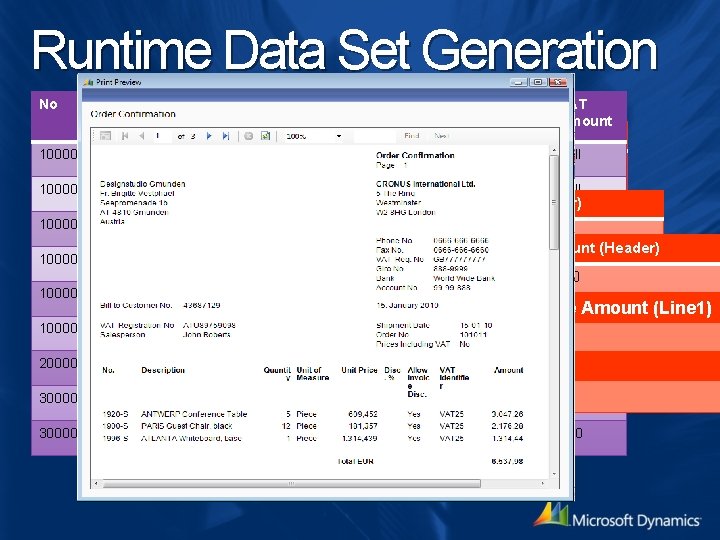
Task: Toggle the document map icon in toolbar
Action: pos(106,136)
